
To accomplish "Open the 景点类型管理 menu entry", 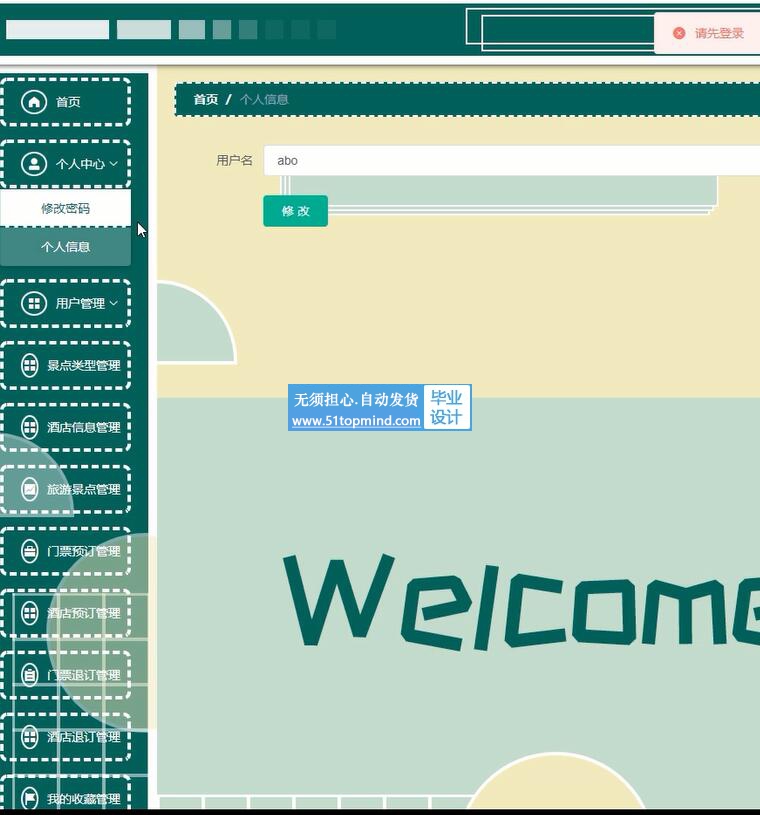I will (x=65, y=365).
